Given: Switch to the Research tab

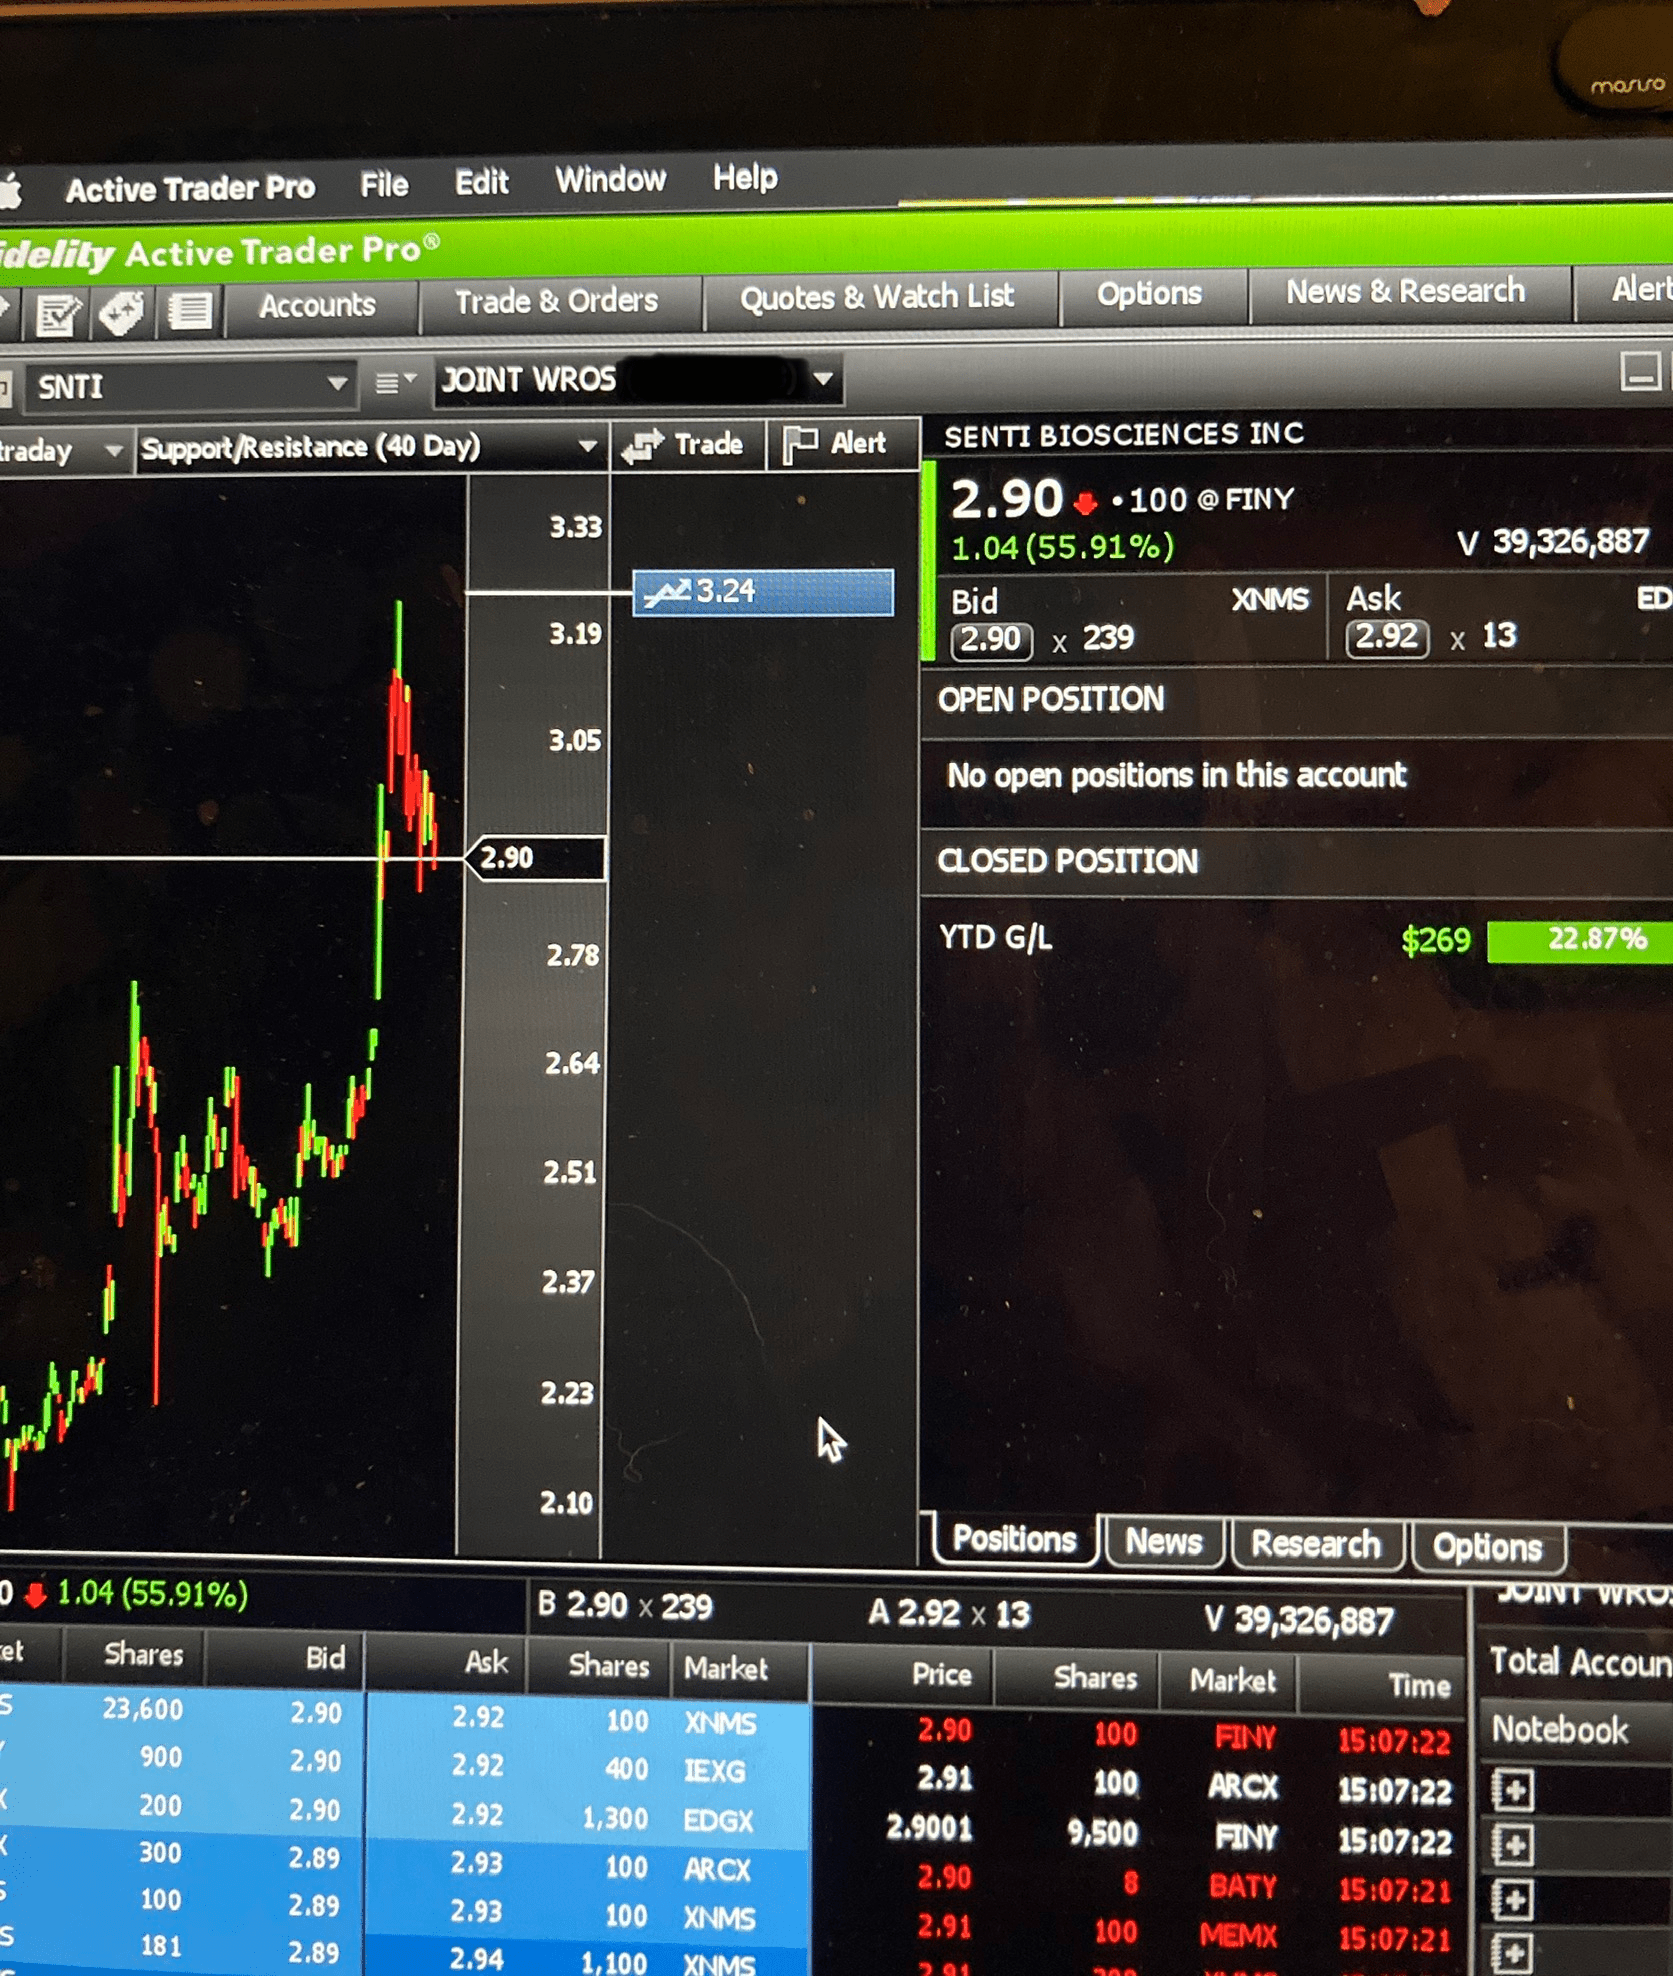Looking at the screenshot, I should pos(1315,1545).
